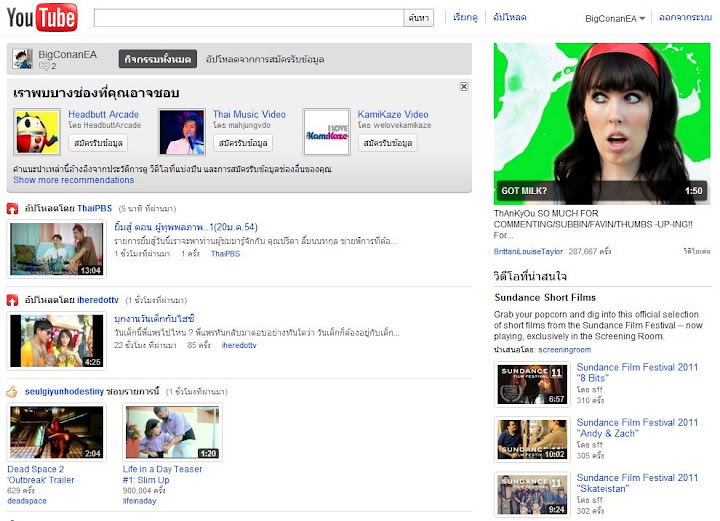This screenshot has width=720, height=521.
Task: Select the กิจกรรมทั้งหมด tab
Action: point(157,59)
